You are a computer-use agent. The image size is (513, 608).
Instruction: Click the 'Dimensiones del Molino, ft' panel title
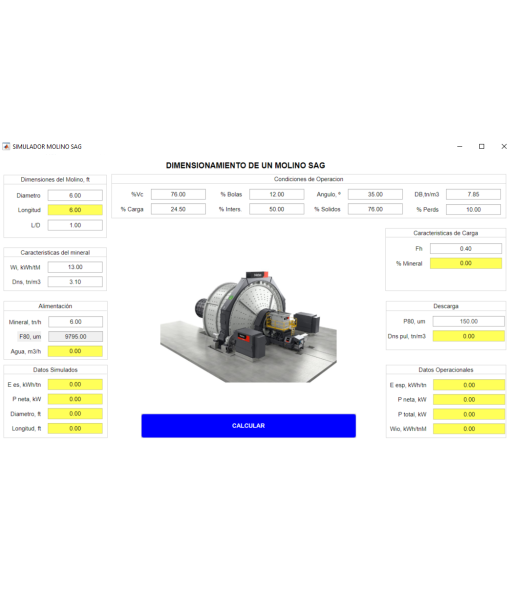pos(55,180)
